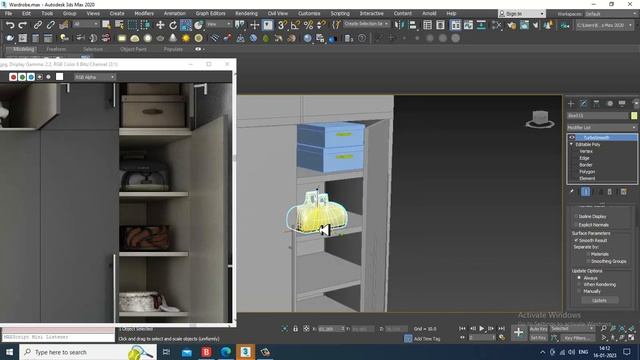Select Manually update option
This screenshot has width=640, height=360.
[579, 291]
